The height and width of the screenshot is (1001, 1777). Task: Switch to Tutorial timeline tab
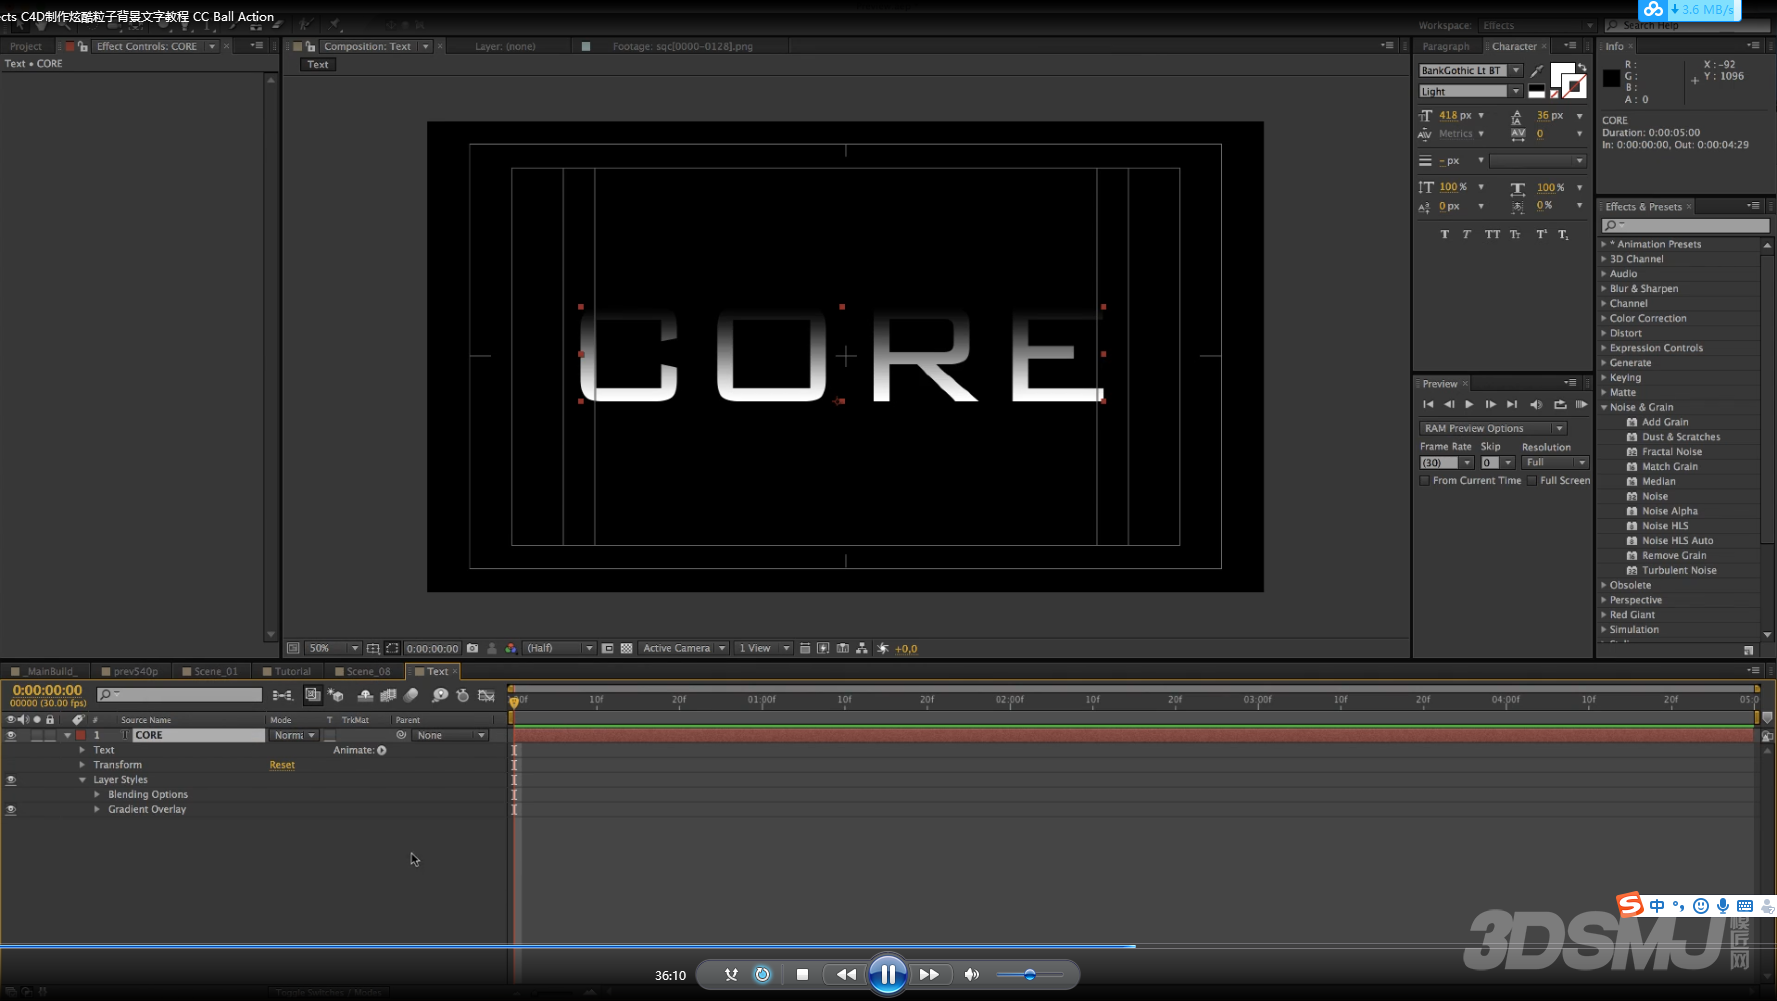tap(292, 671)
